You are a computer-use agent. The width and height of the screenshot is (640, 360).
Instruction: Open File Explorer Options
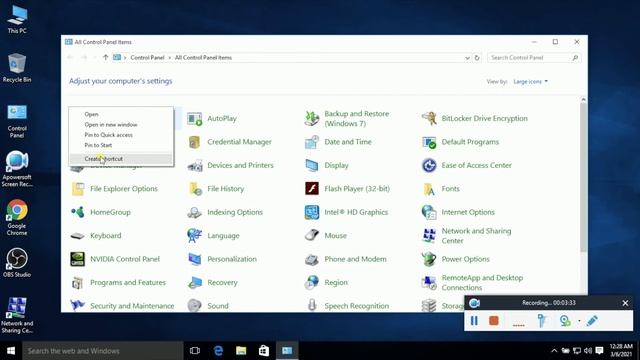click(114, 189)
